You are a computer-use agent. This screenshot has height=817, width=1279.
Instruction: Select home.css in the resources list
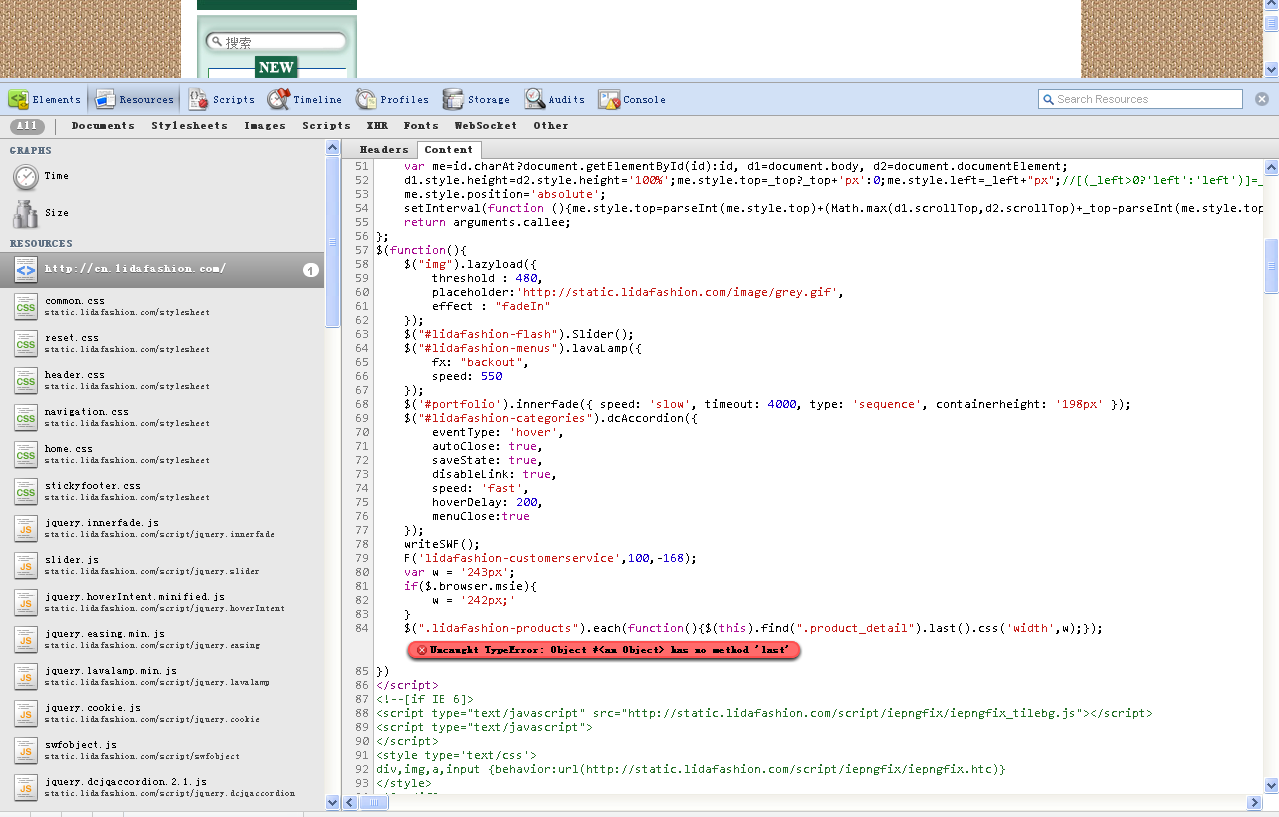162,454
